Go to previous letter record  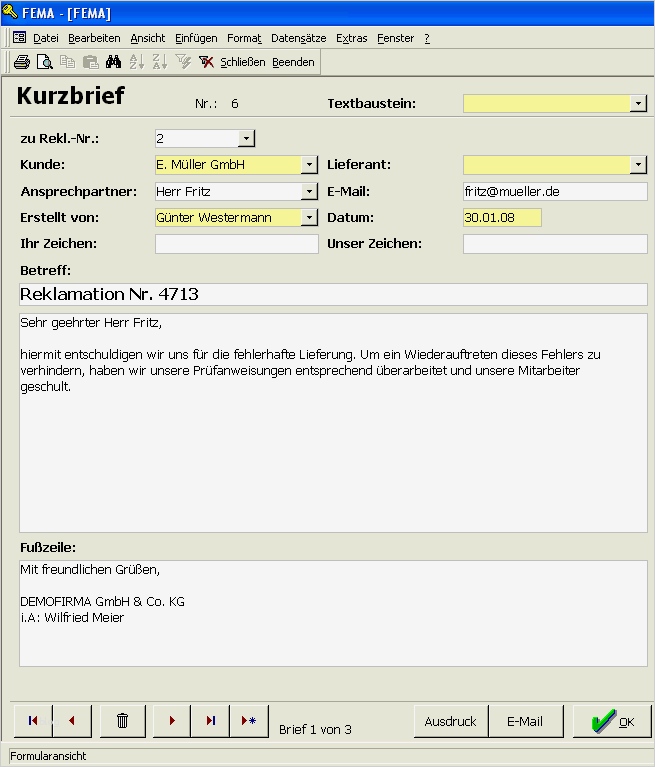coord(72,721)
